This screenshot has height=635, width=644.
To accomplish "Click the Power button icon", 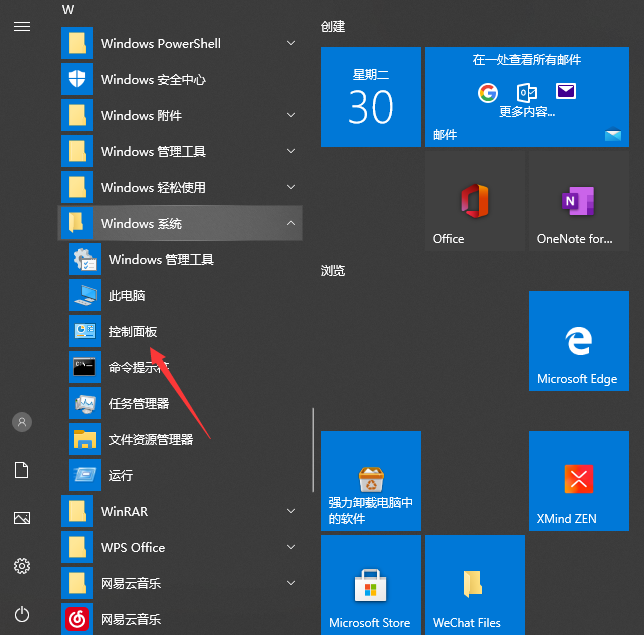I will [22, 614].
